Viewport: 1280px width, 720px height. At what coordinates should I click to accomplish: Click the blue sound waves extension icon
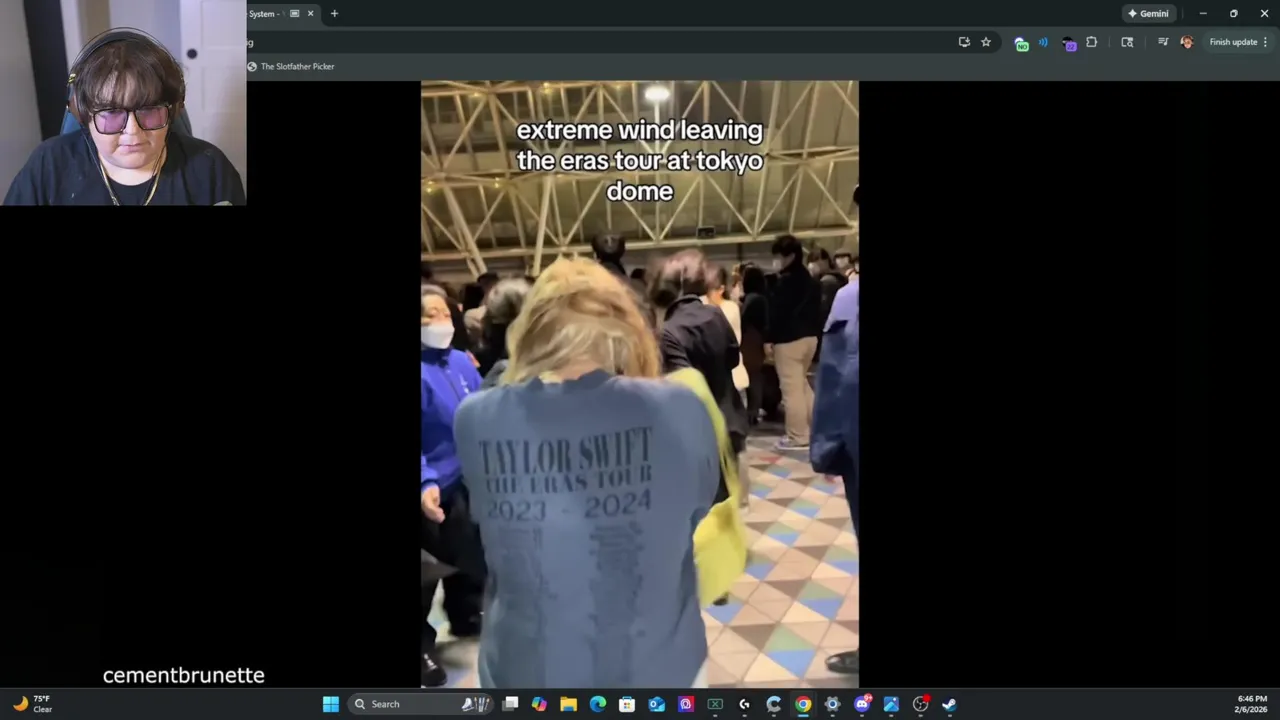click(1043, 42)
